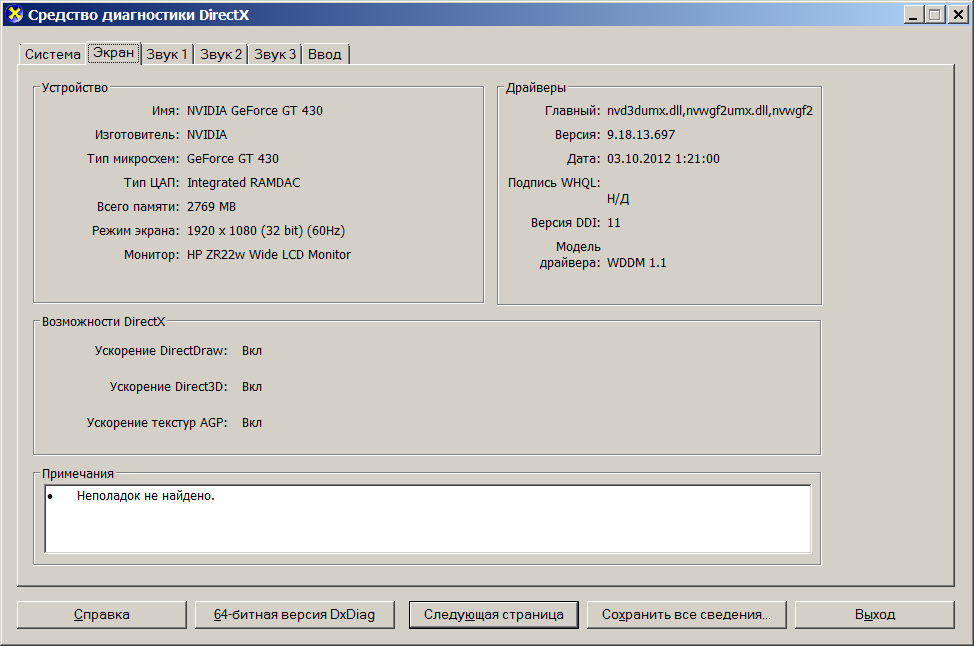Click Сохранить все сведения button
974x646 pixels.
(x=686, y=615)
